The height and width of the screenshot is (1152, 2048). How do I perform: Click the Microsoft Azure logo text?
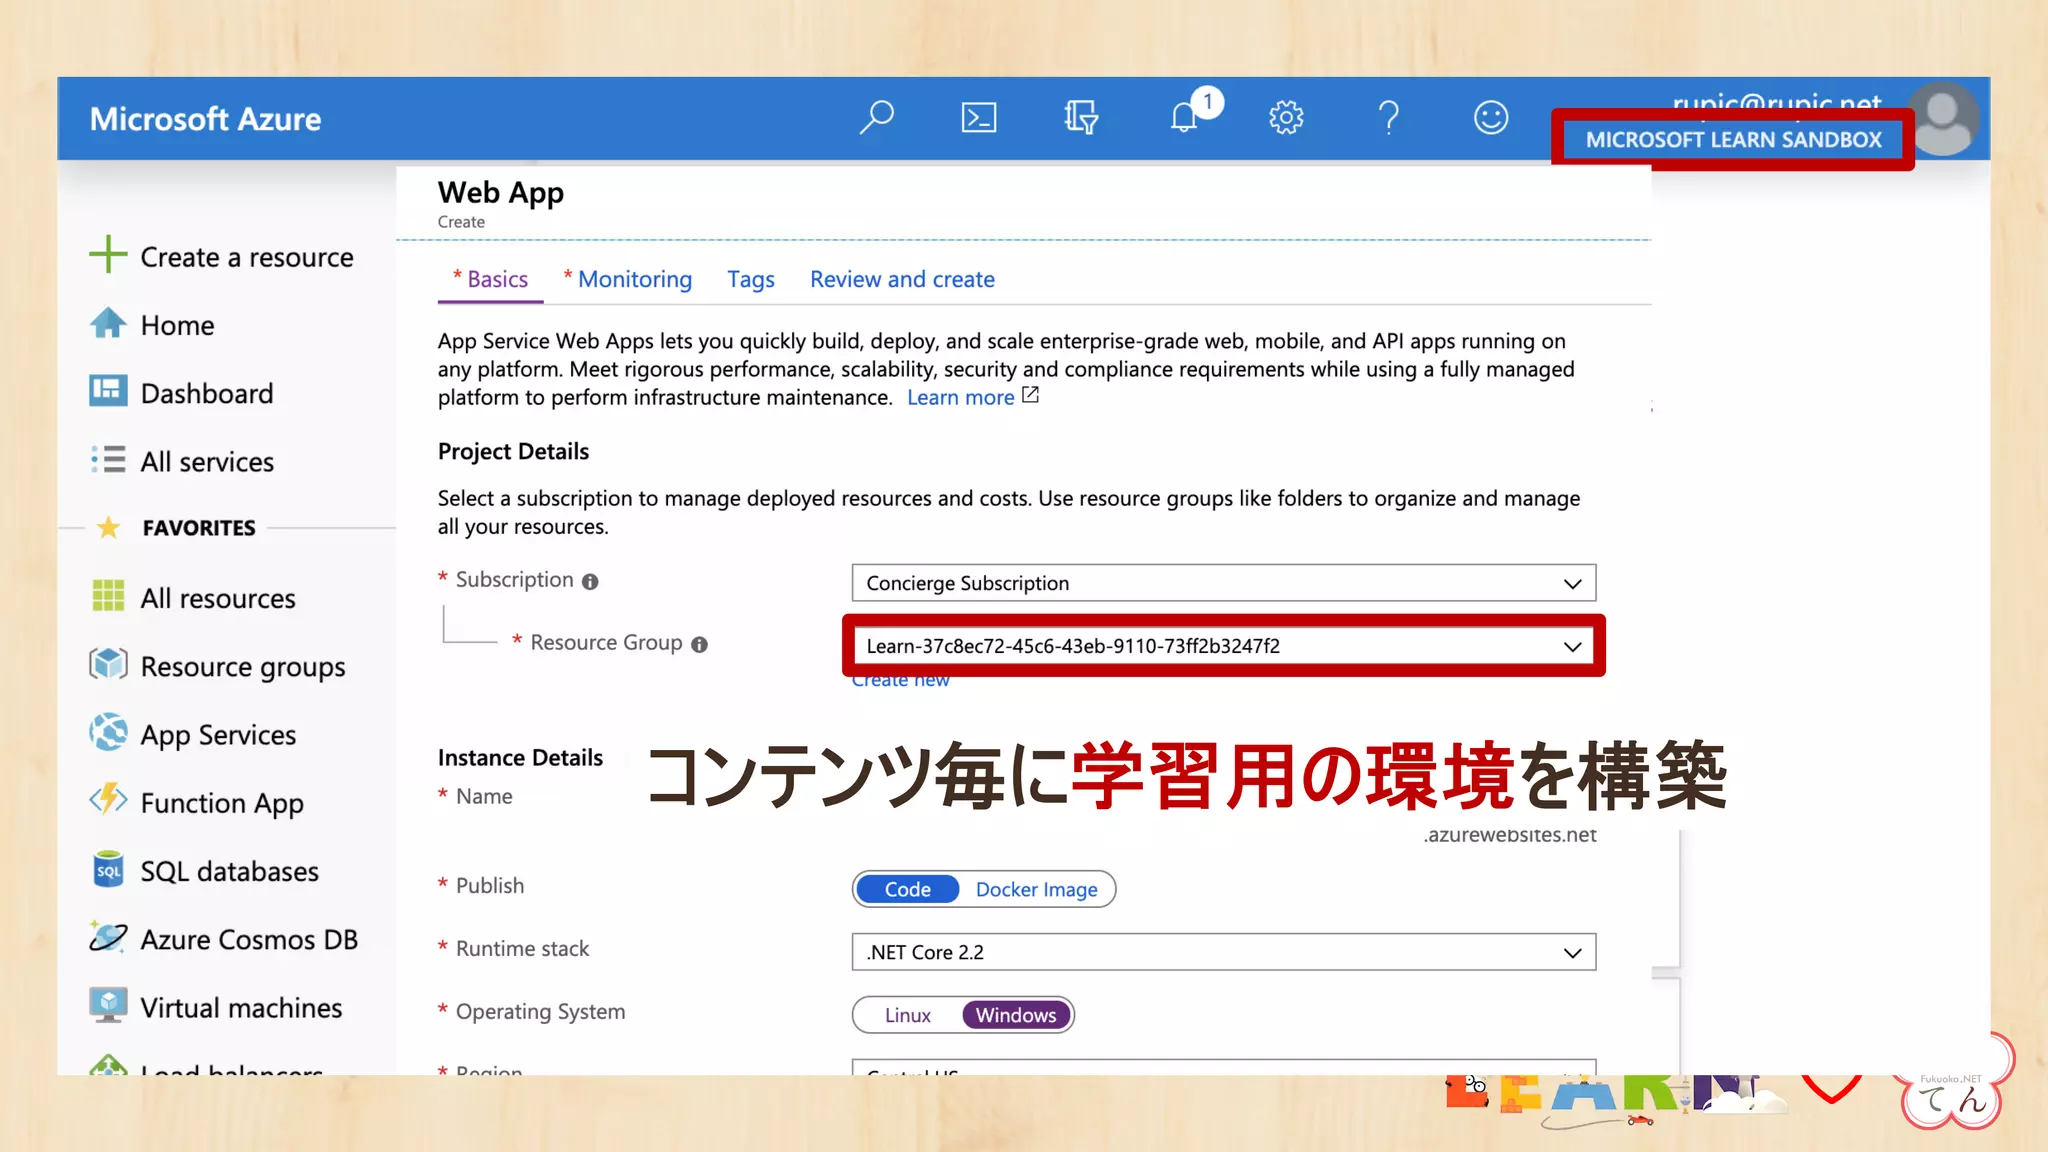tap(205, 119)
